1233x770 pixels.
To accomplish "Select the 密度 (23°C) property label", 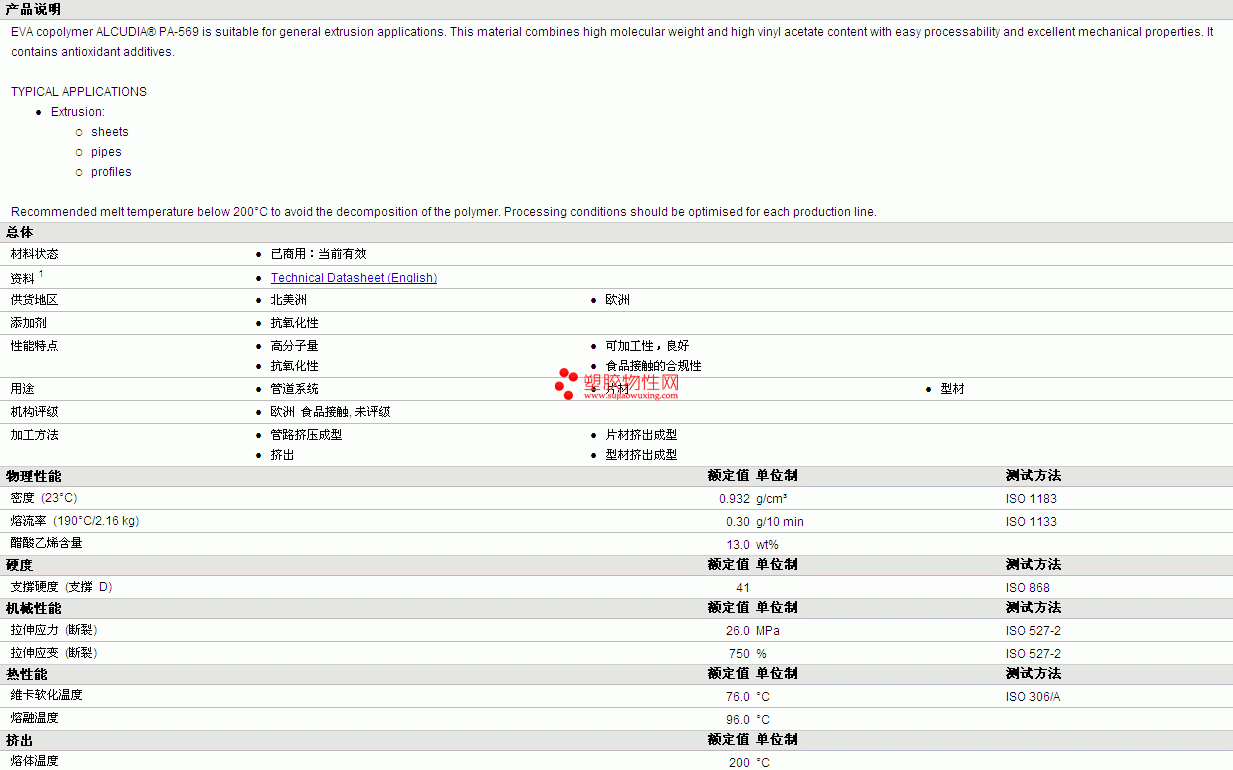I will [44, 498].
